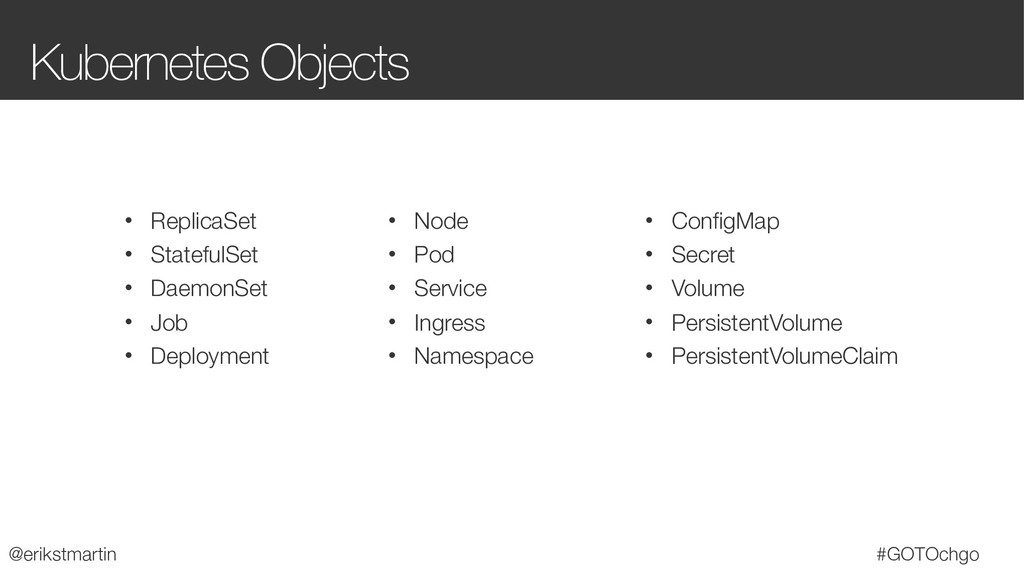The image size is (1024, 575).
Task: Click the bullet point before ConfigMap
Action: pyautogui.click(x=649, y=221)
